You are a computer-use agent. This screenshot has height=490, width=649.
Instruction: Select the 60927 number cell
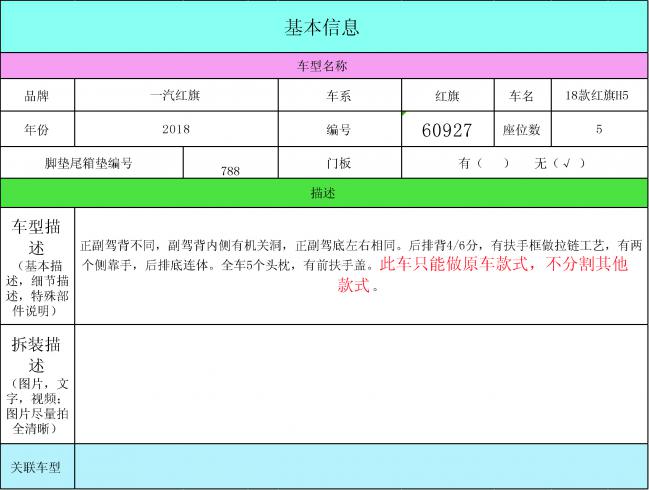pyautogui.click(x=448, y=129)
